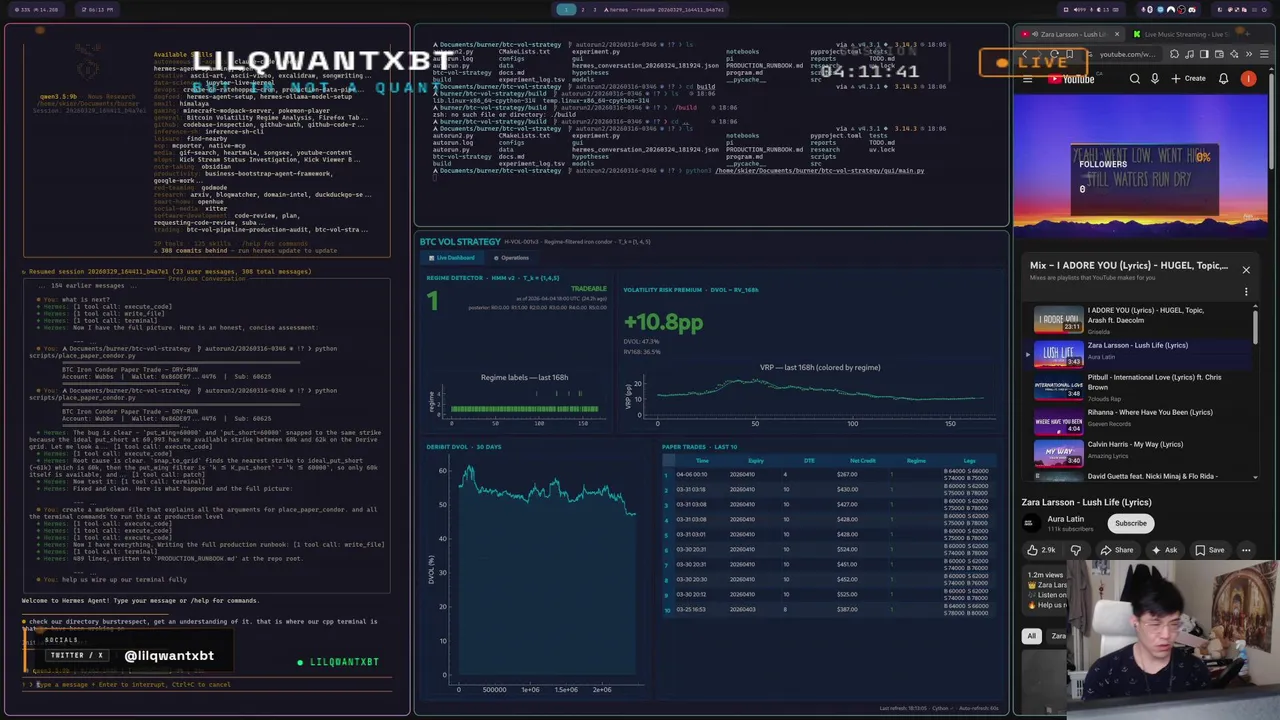Screen dimensions: 1280x720
Task: Select paper trade row with $524.00 credit
Action: pyautogui.click(x=828, y=549)
